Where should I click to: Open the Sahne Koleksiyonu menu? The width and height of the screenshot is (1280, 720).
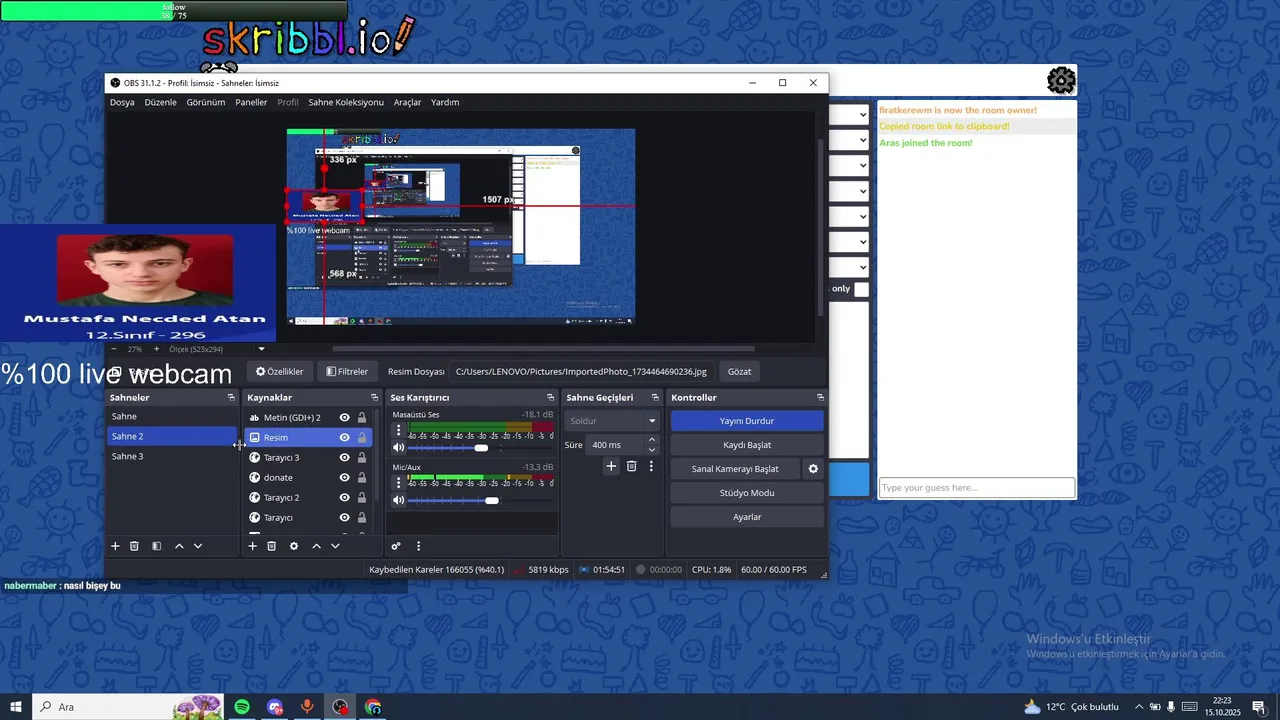pyautogui.click(x=346, y=102)
